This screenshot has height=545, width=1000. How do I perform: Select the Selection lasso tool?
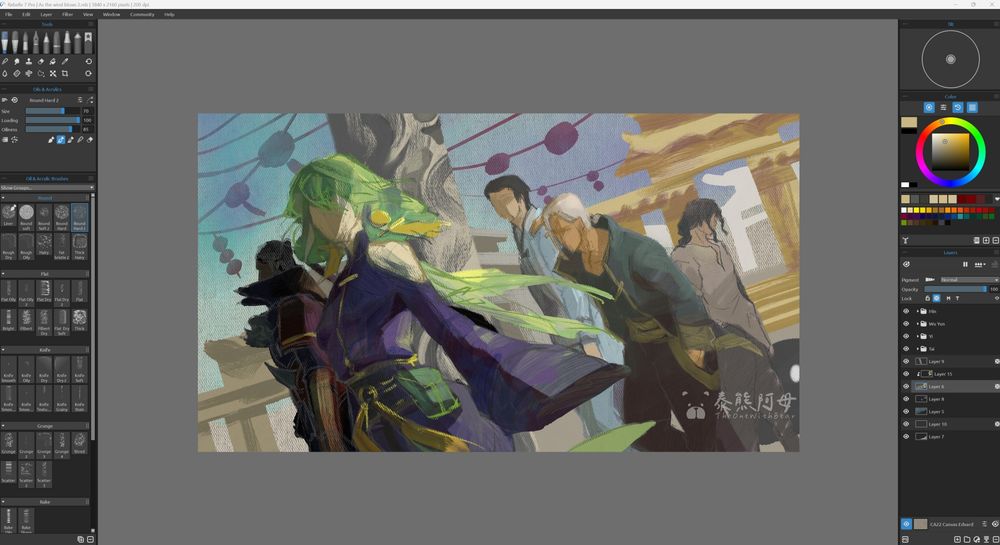pyautogui.click(x=41, y=73)
